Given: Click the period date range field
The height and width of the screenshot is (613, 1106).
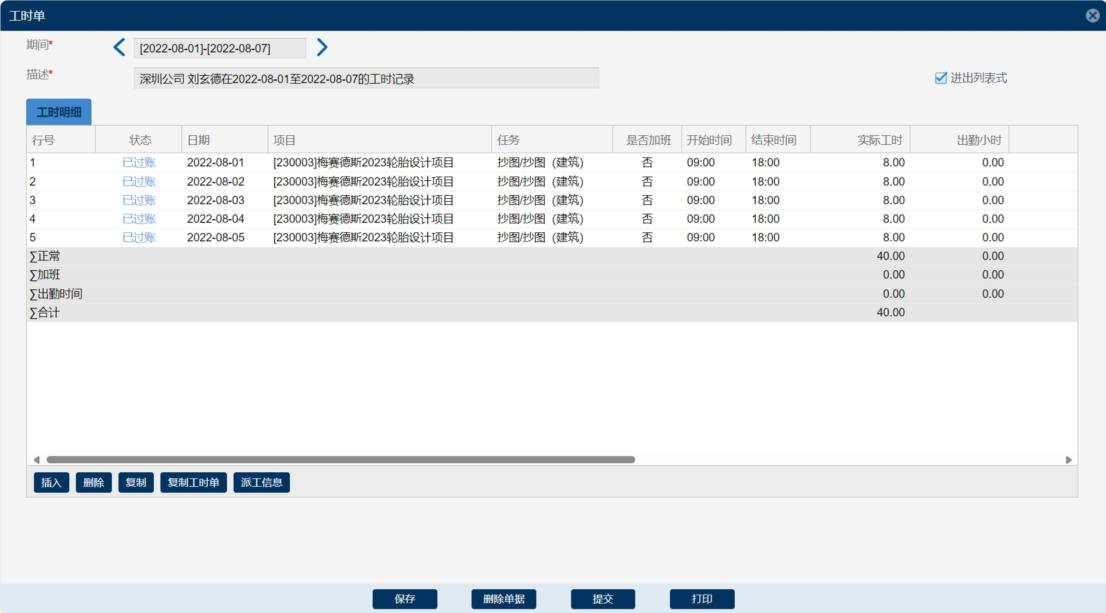Looking at the screenshot, I should [220, 48].
